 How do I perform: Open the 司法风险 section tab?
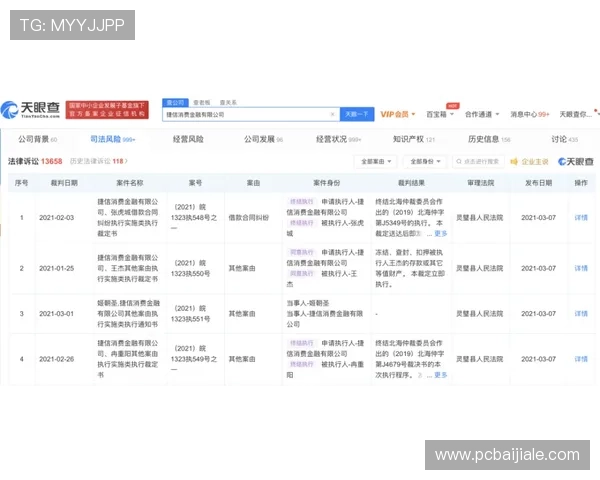click(x=112, y=139)
